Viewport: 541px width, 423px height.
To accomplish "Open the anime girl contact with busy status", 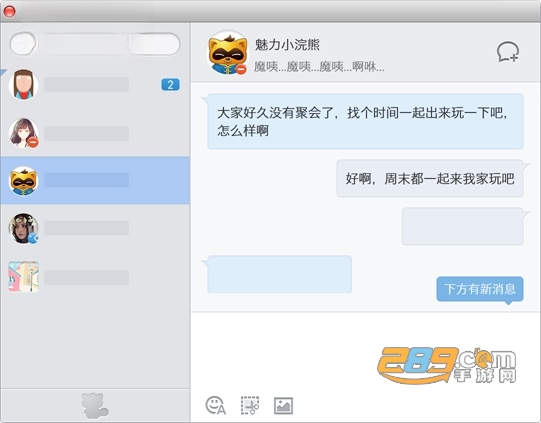I will click(x=95, y=133).
